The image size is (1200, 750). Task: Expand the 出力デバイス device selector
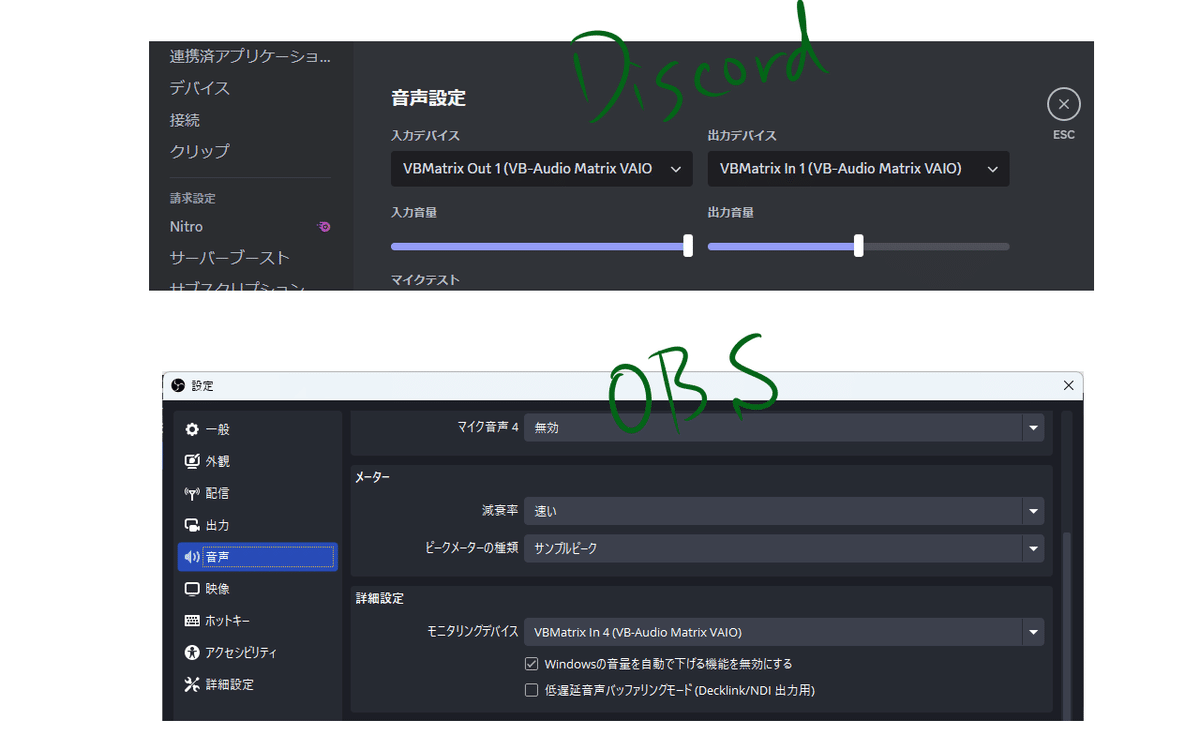tap(858, 168)
